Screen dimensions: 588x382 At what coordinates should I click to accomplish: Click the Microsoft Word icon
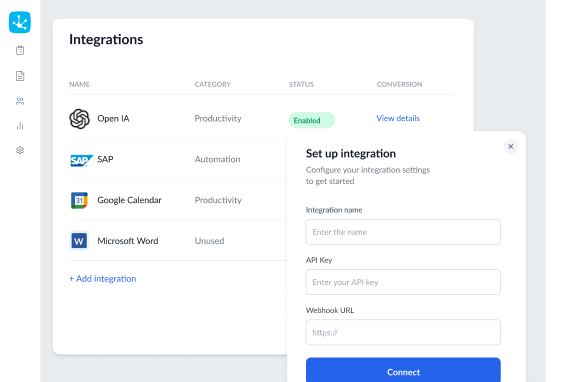click(79, 241)
